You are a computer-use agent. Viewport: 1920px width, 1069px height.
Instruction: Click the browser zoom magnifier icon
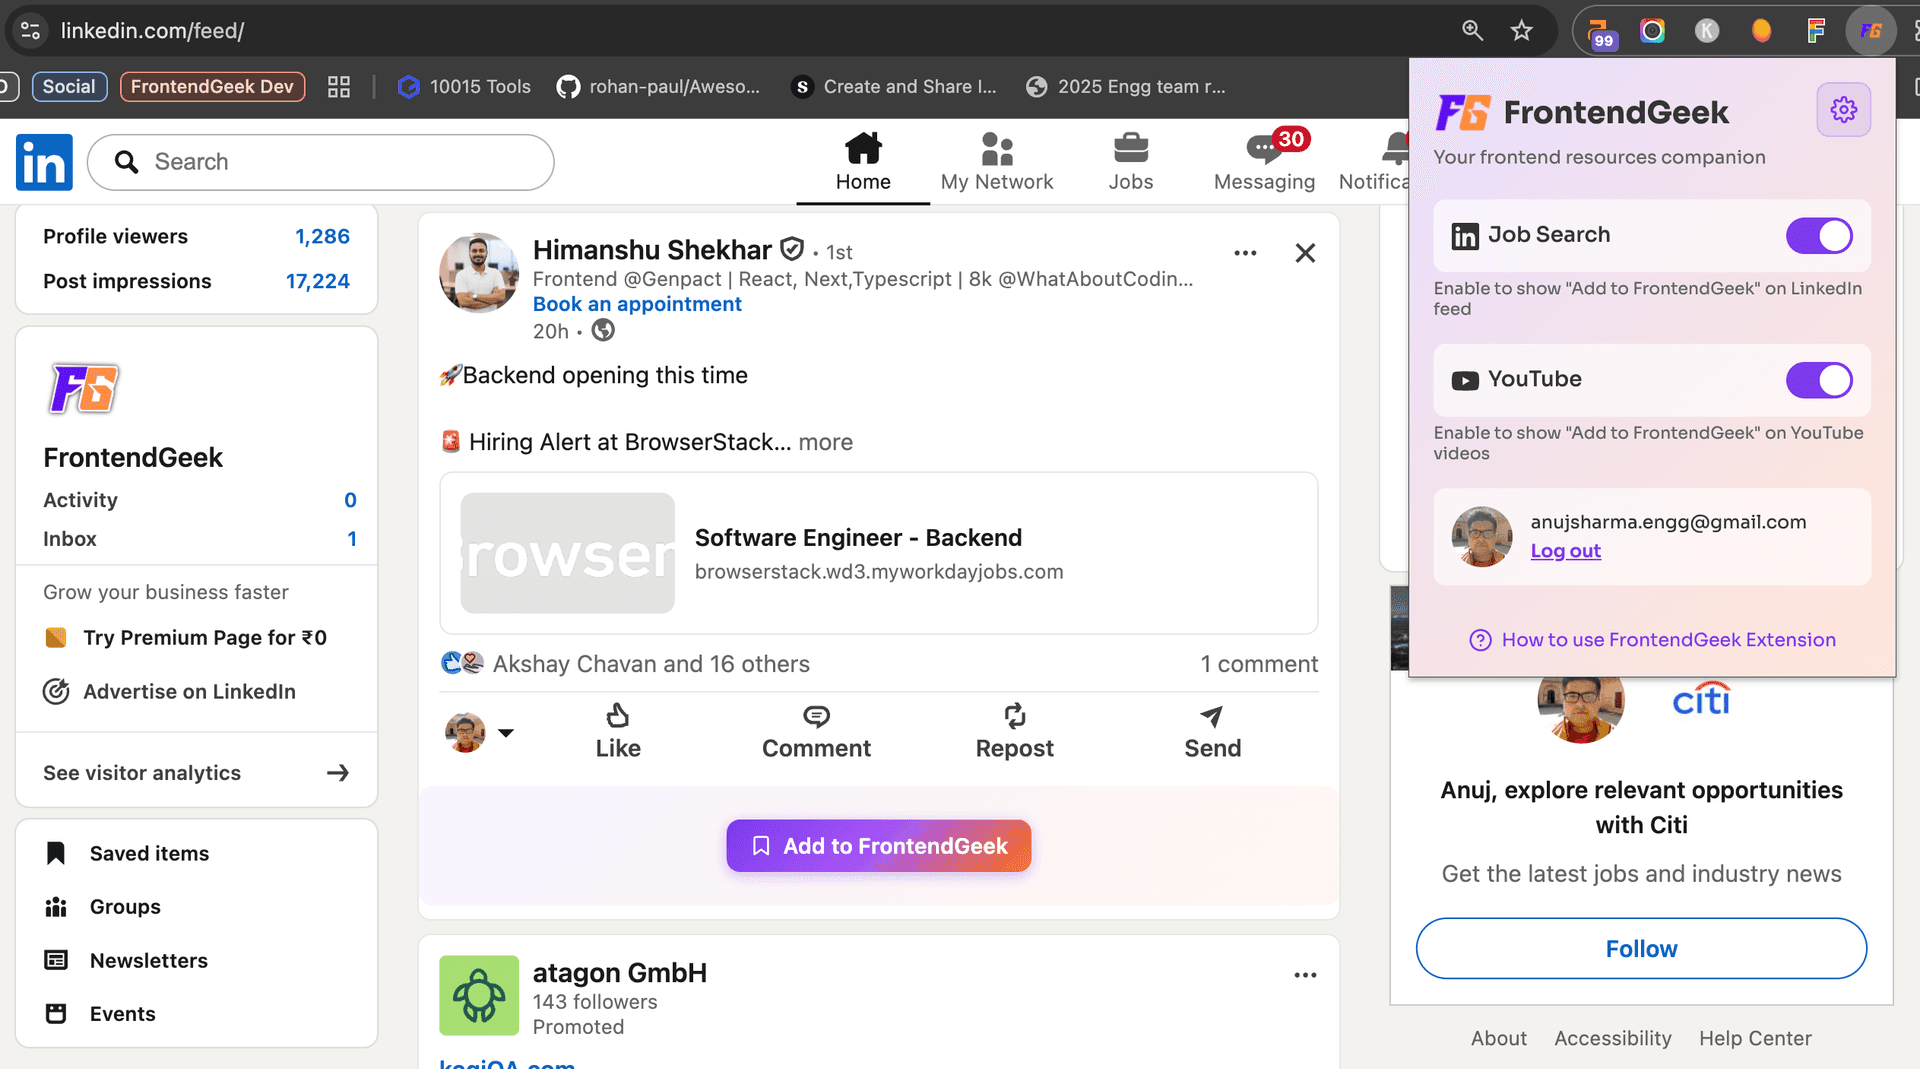coord(1472,31)
